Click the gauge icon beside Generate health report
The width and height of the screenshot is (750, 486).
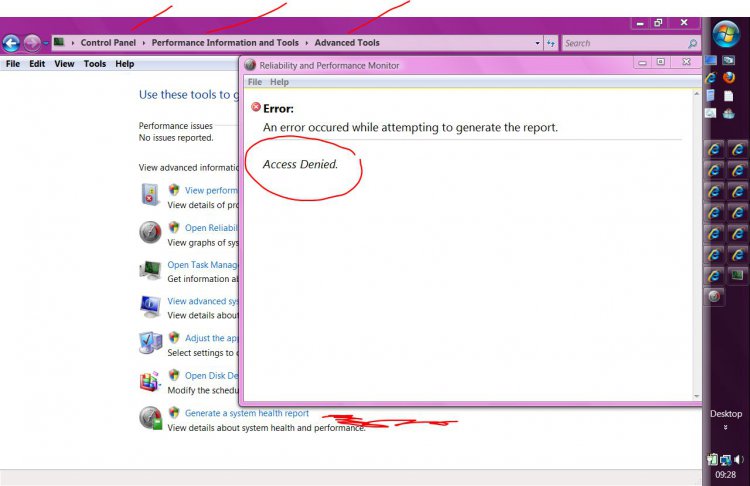click(151, 418)
